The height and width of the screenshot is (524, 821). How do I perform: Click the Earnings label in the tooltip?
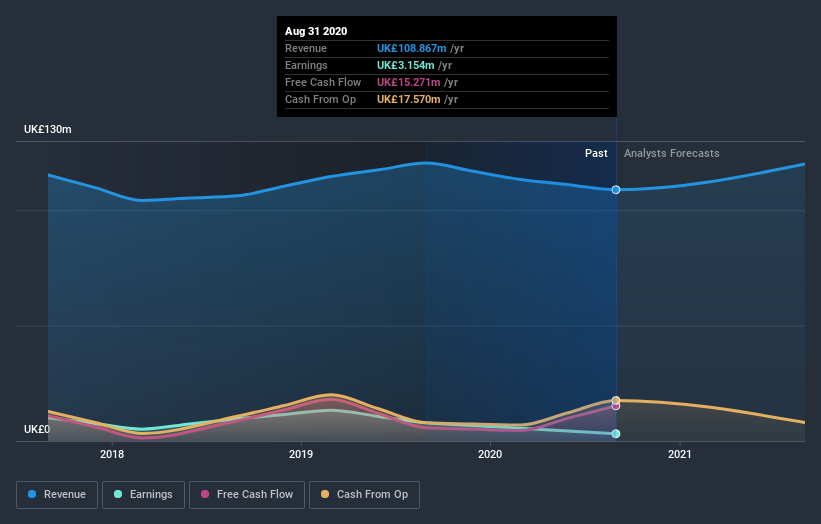click(306, 65)
